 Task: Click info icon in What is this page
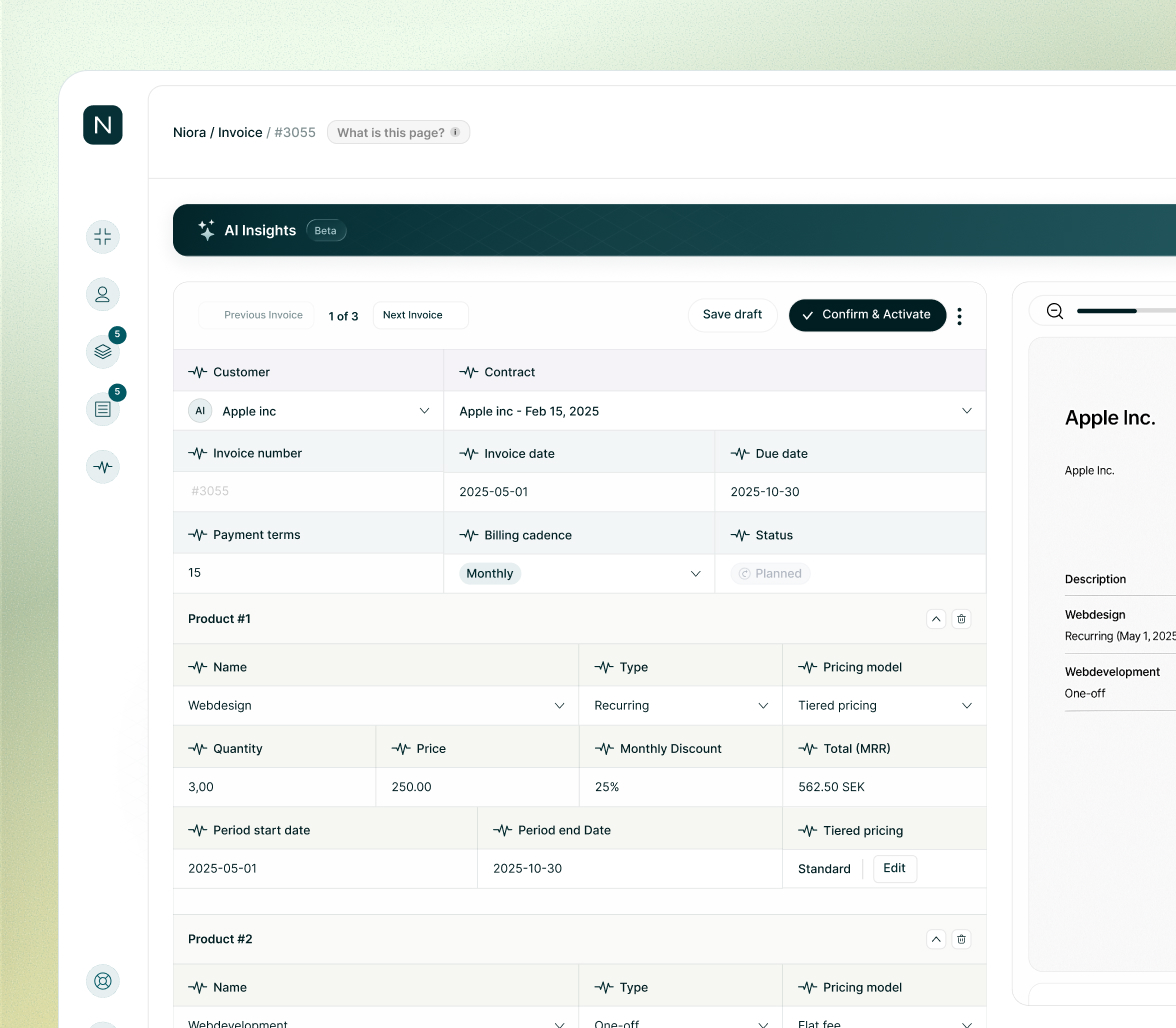pyautogui.click(x=455, y=132)
